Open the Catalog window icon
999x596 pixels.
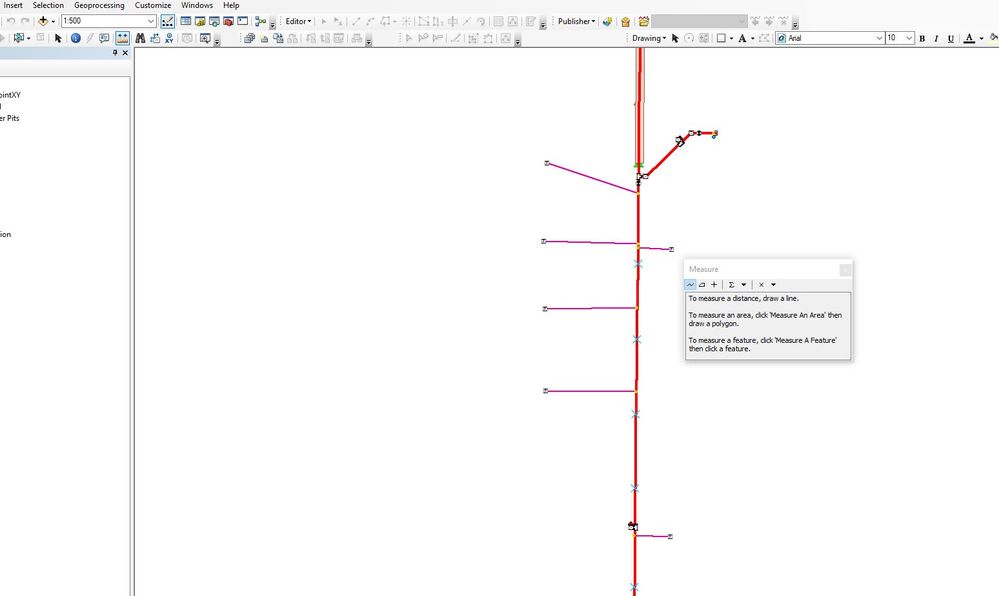[200, 21]
